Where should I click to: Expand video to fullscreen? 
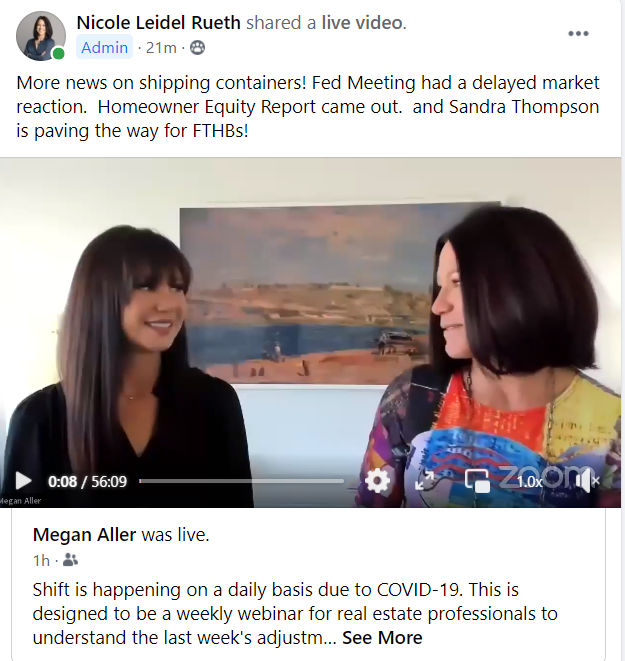click(x=424, y=481)
